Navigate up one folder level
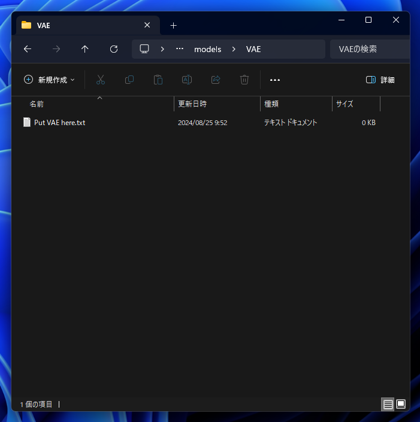The width and height of the screenshot is (420, 422). coord(85,49)
